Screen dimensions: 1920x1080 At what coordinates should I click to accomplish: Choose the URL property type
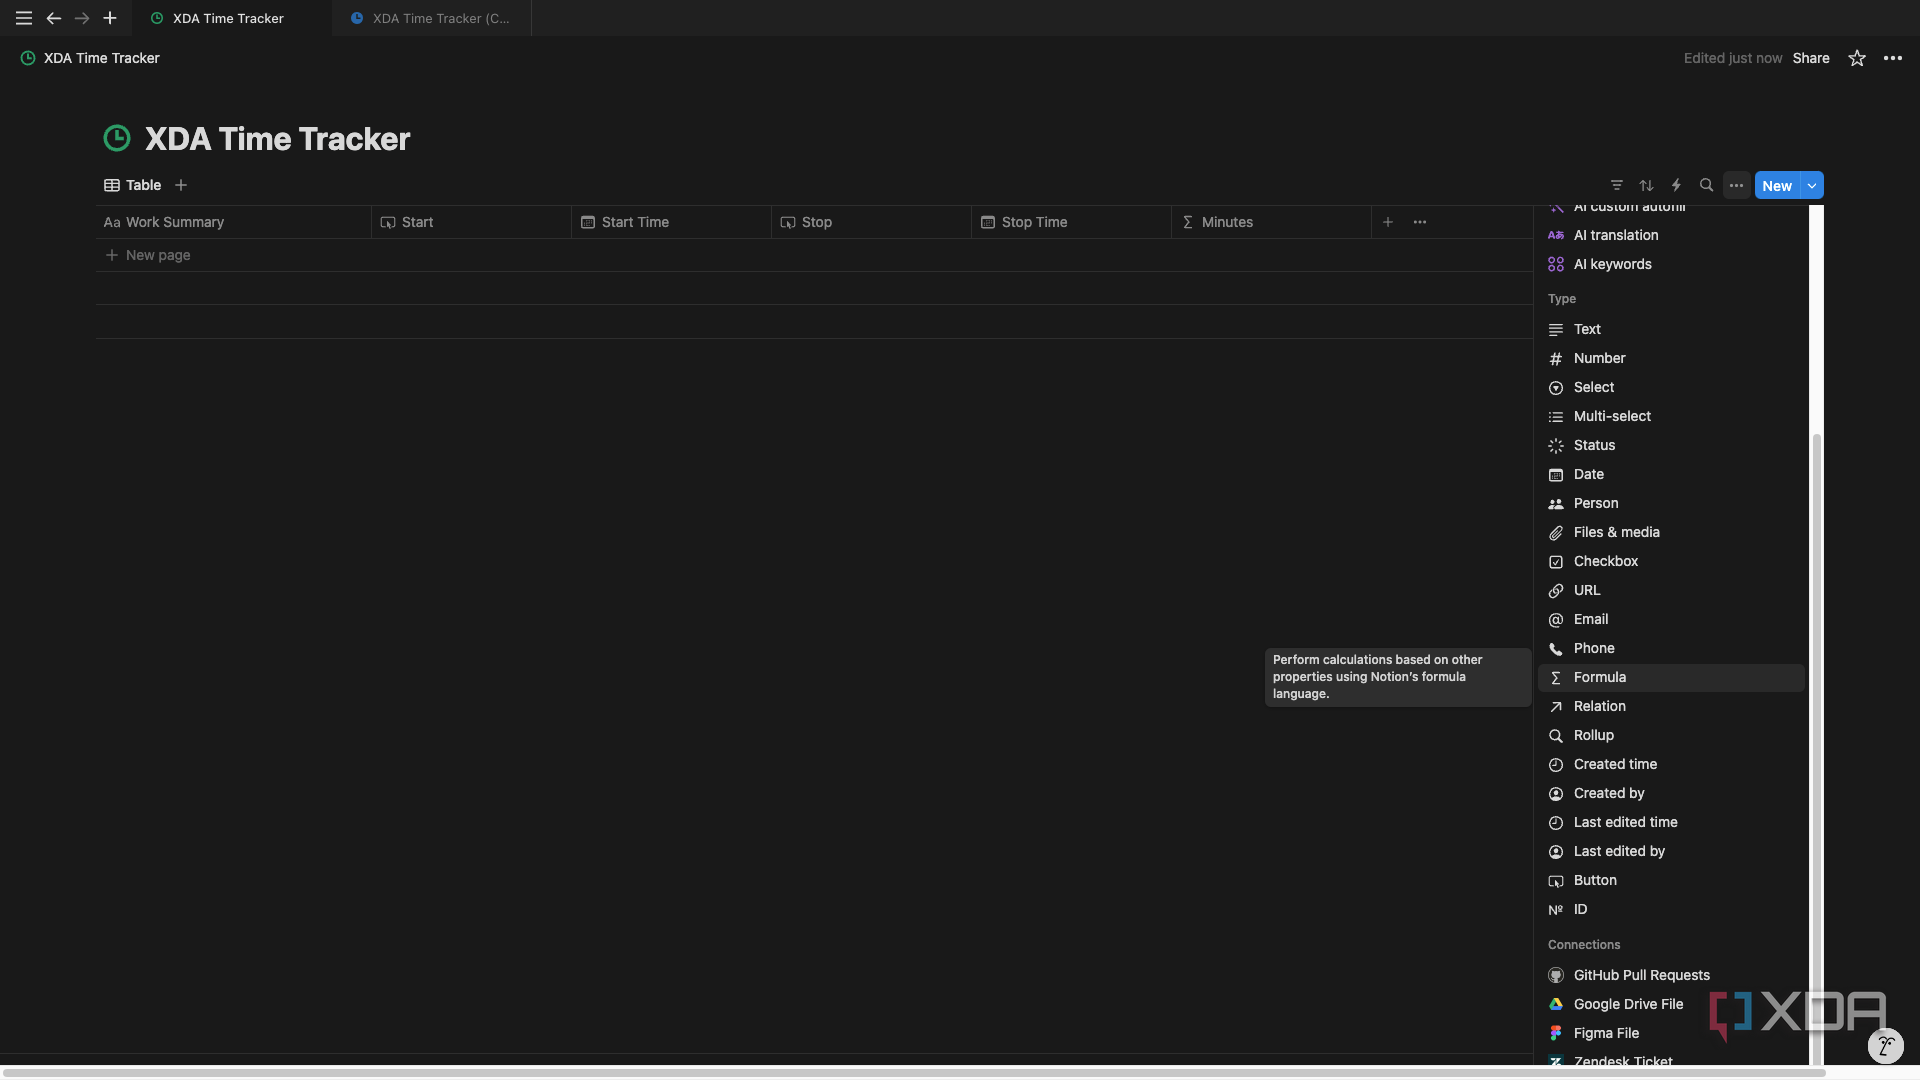(x=1671, y=590)
